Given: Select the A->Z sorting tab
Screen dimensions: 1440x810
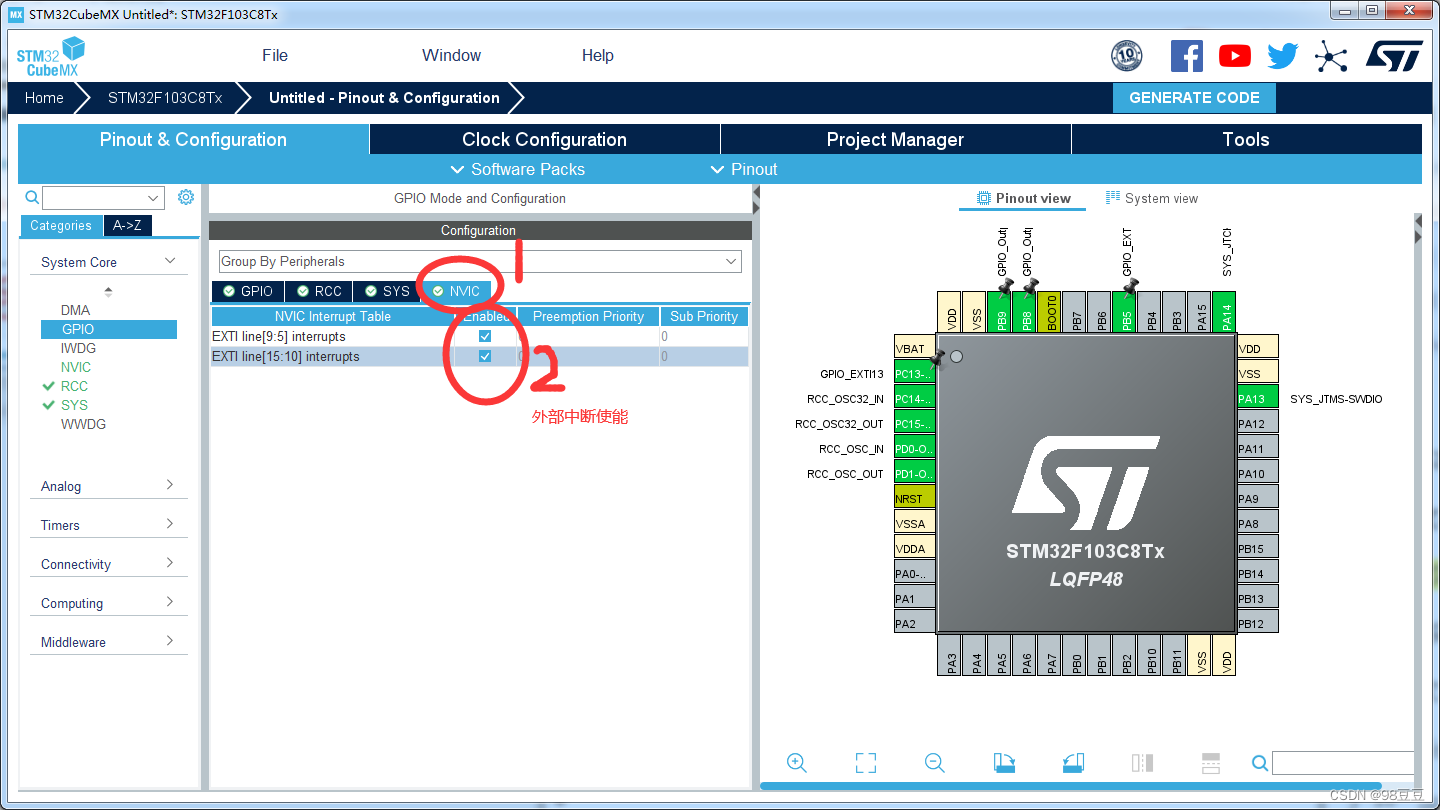Looking at the screenshot, I should coord(127,226).
